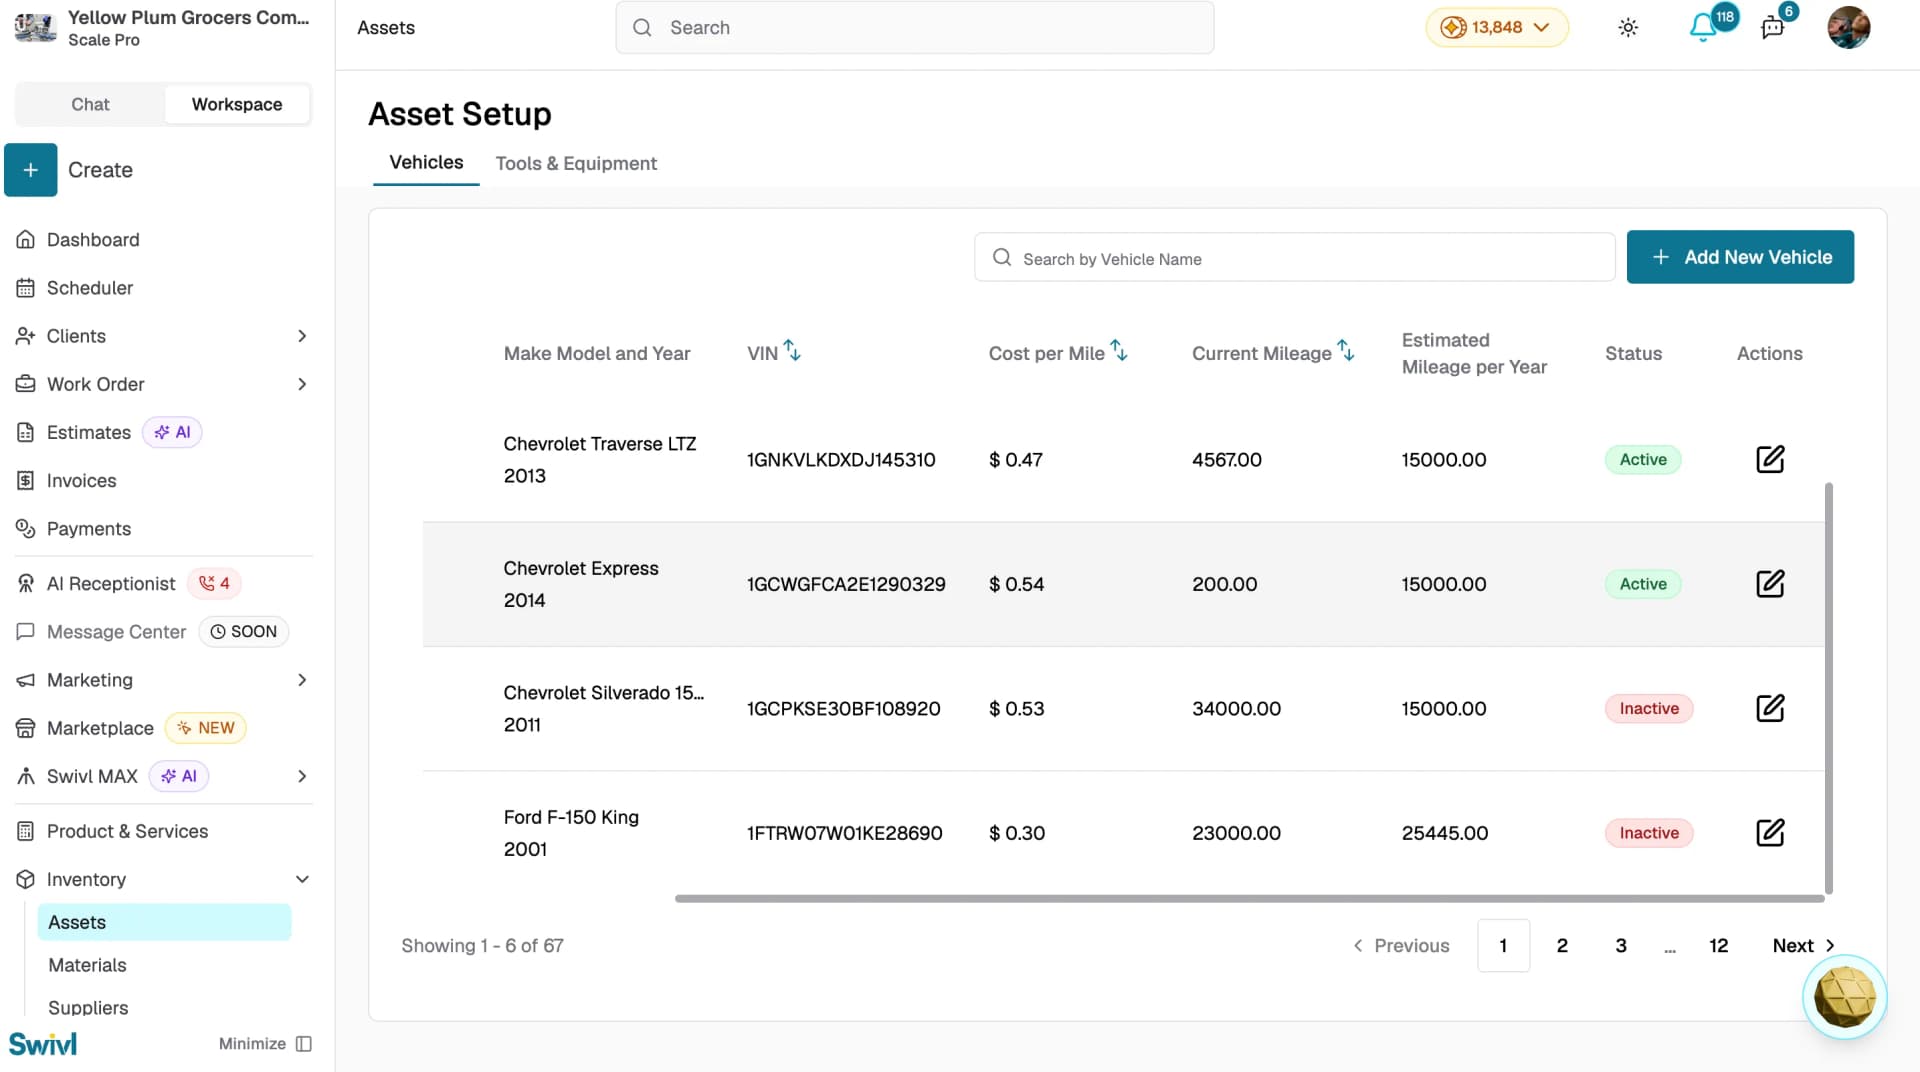This screenshot has width=1920, height=1072.
Task: Open user profile avatar
Action: coord(1848,28)
